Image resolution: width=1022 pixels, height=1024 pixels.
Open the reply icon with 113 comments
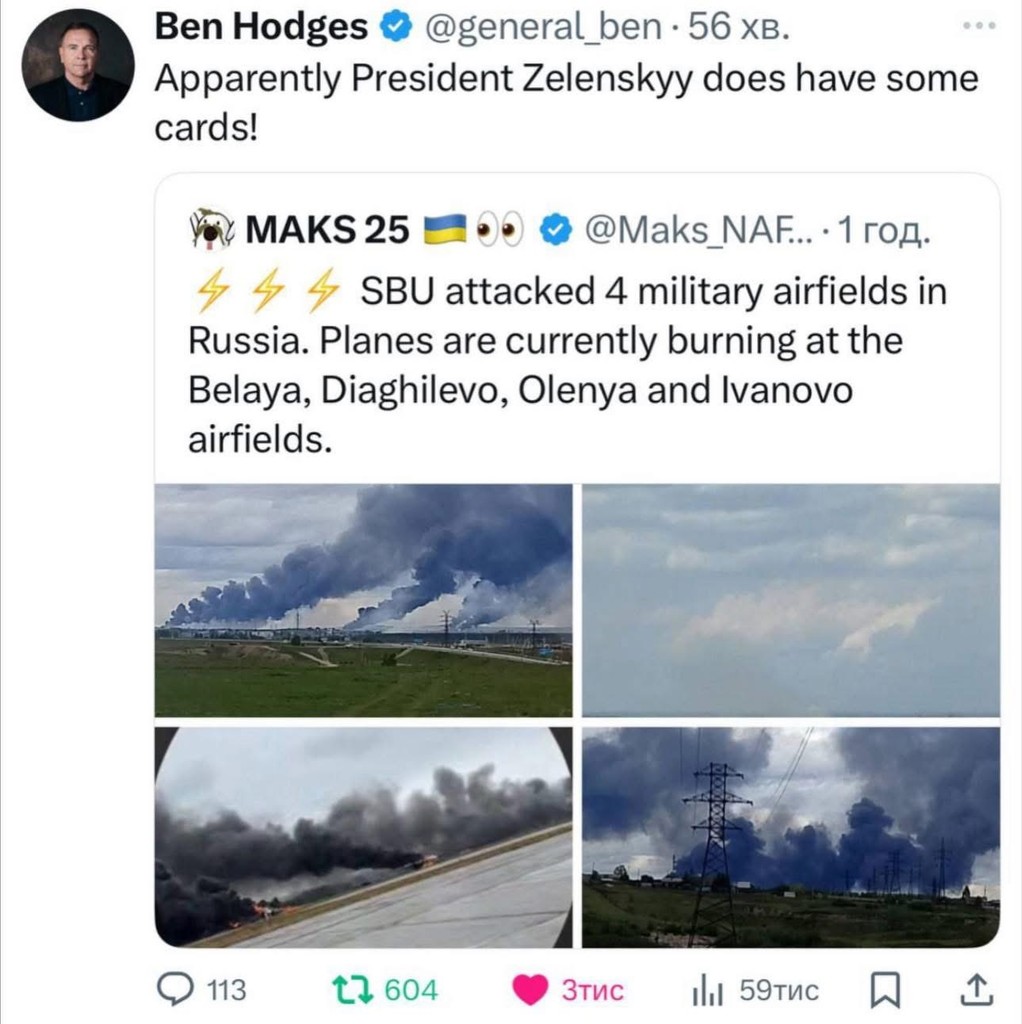178,990
